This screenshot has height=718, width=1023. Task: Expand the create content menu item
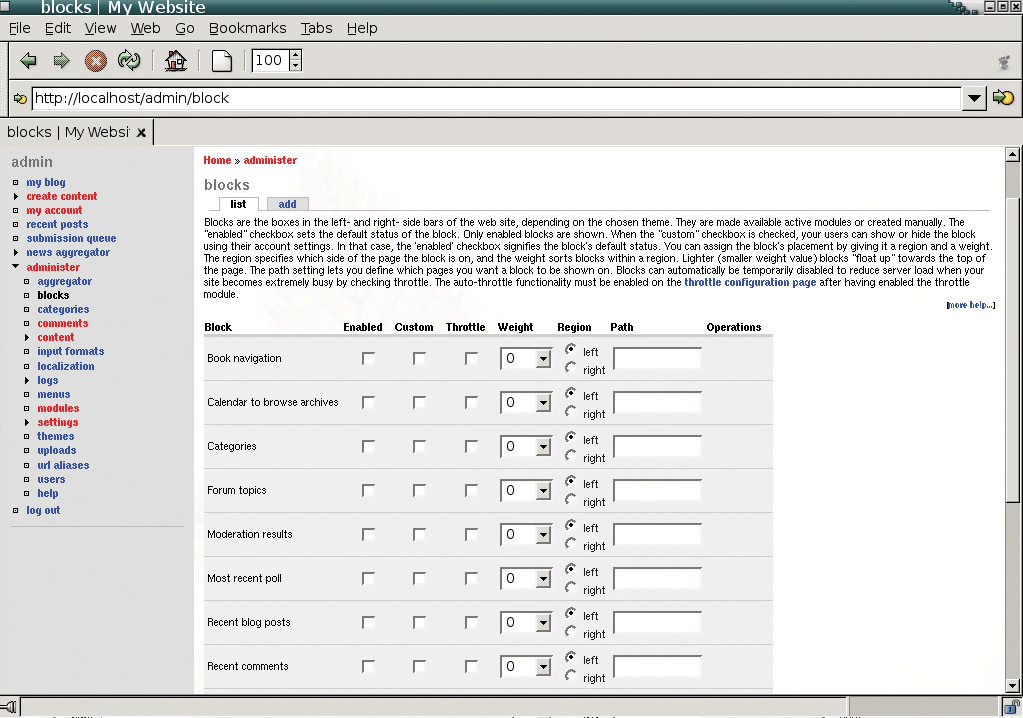pyautogui.click(x=16, y=196)
